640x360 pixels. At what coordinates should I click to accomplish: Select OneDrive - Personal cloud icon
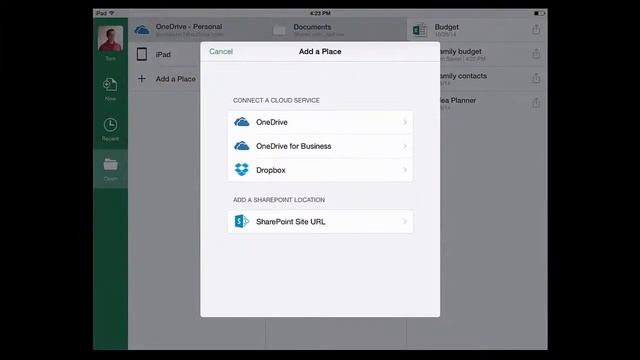[x=142, y=30]
